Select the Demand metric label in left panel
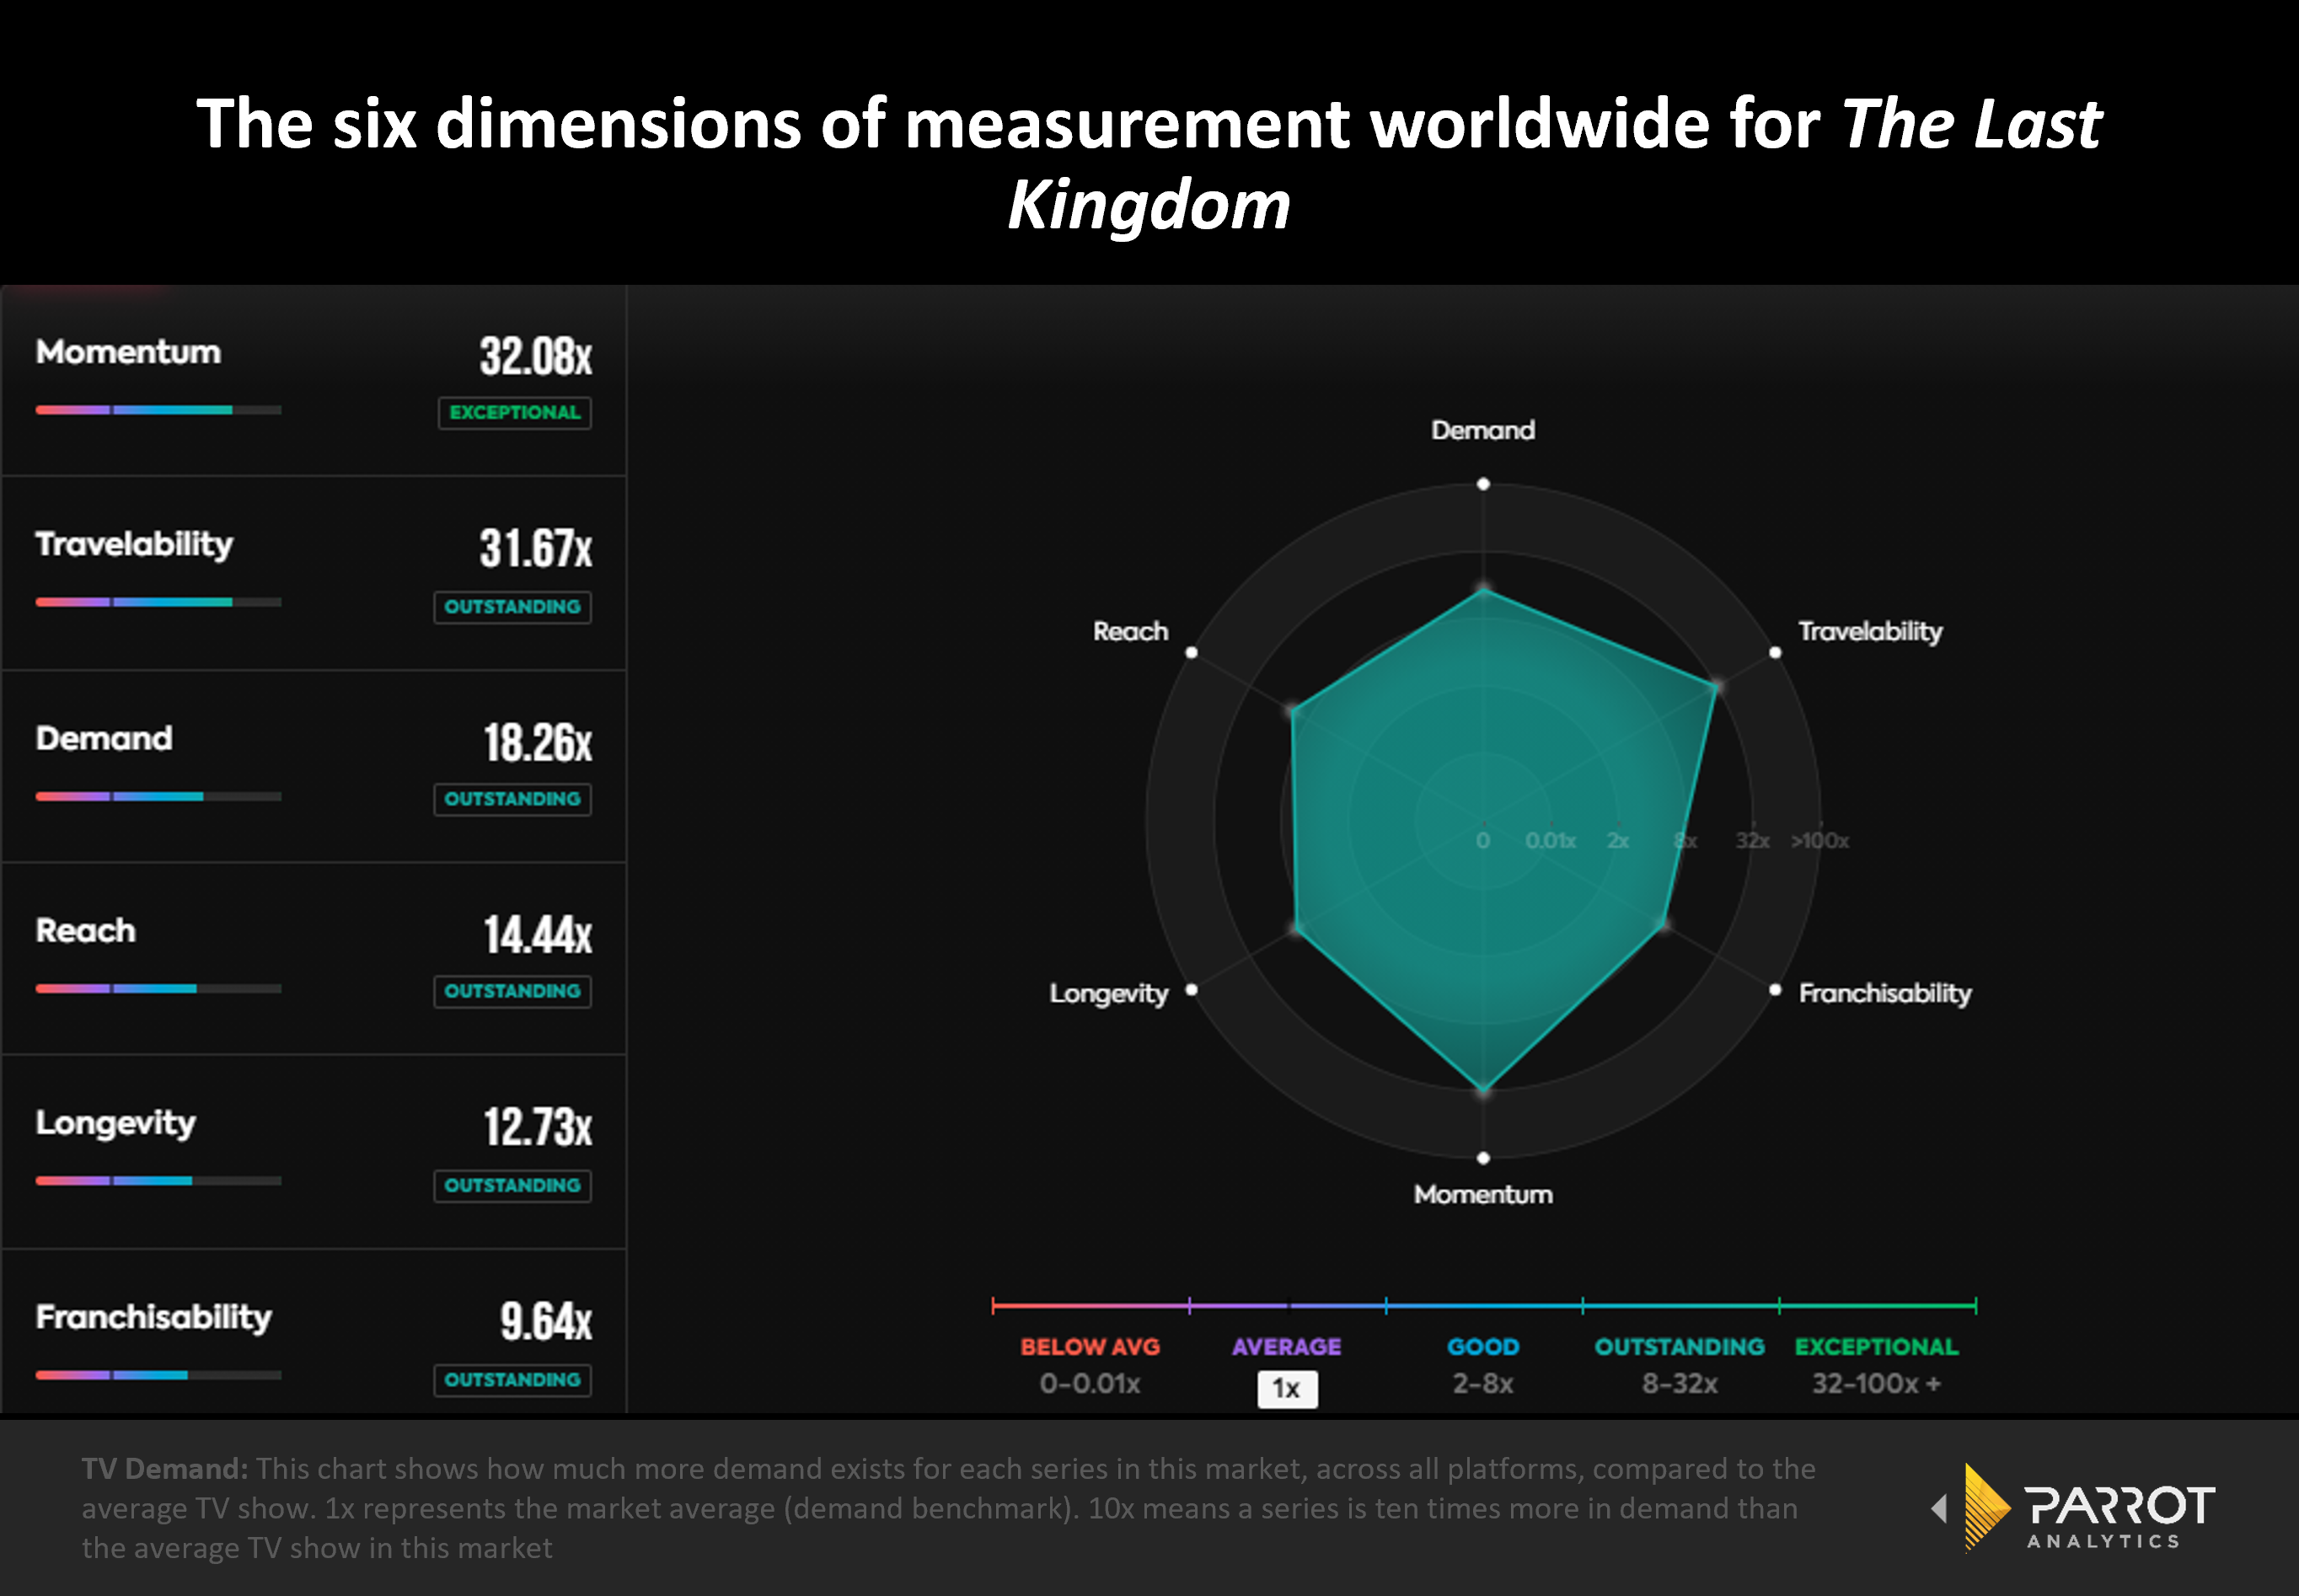2299x1596 pixels. point(104,738)
